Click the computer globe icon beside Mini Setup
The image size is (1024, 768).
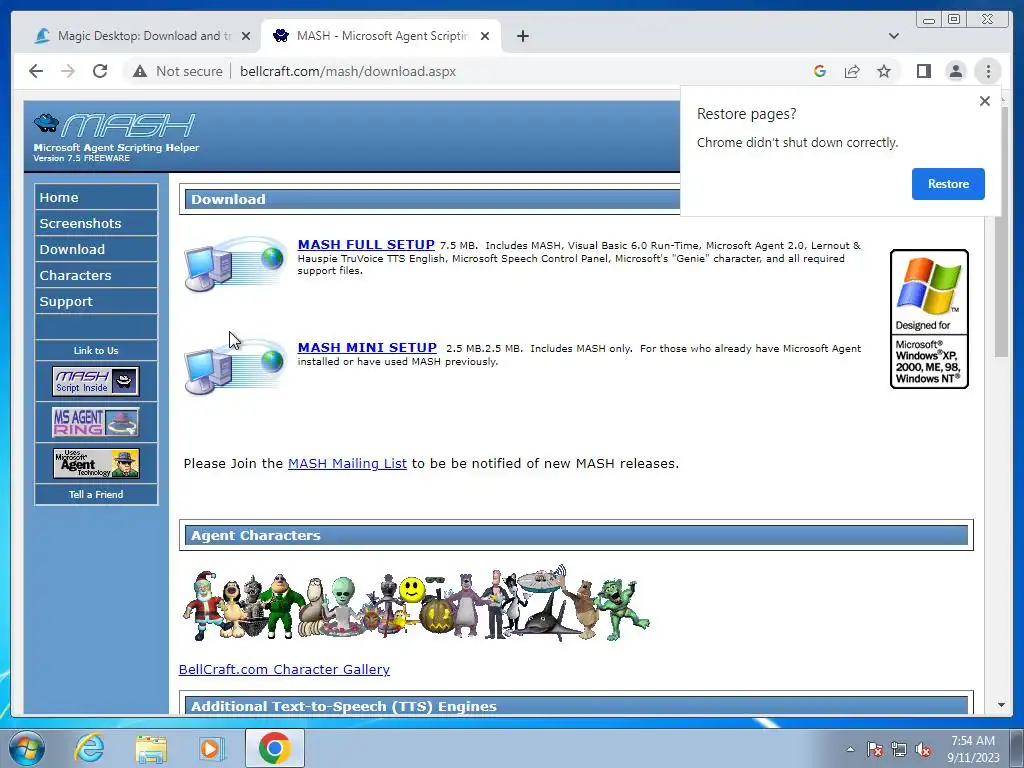[236, 367]
